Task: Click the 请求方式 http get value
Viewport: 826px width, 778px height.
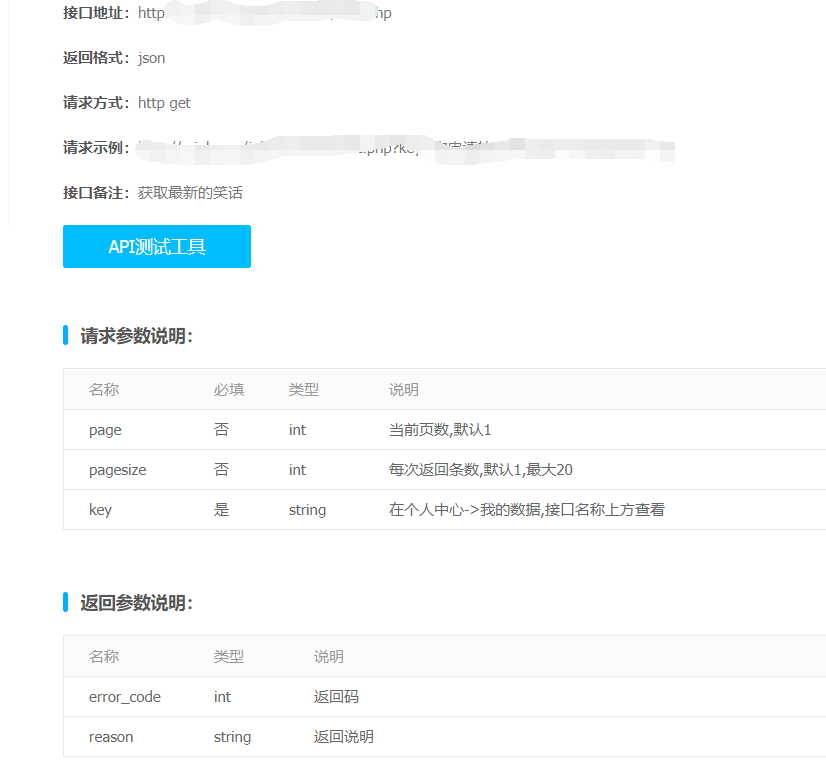Action: 164,103
